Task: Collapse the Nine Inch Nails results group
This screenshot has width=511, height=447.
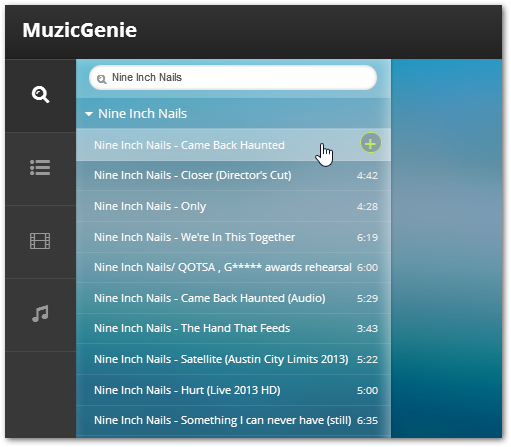Action: [x=89, y=114]
